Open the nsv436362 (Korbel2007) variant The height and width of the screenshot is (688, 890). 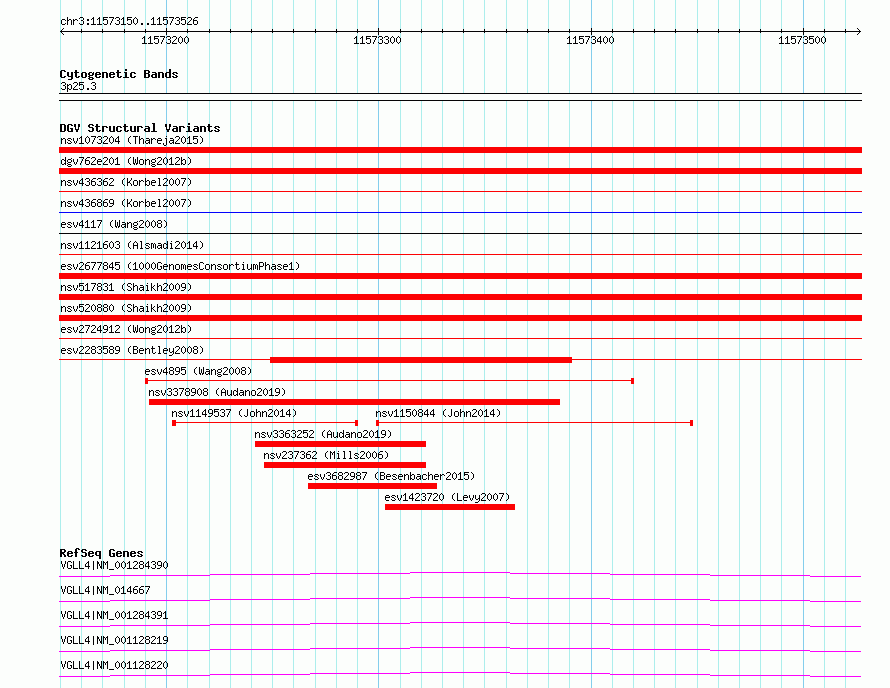coord(126,182)
